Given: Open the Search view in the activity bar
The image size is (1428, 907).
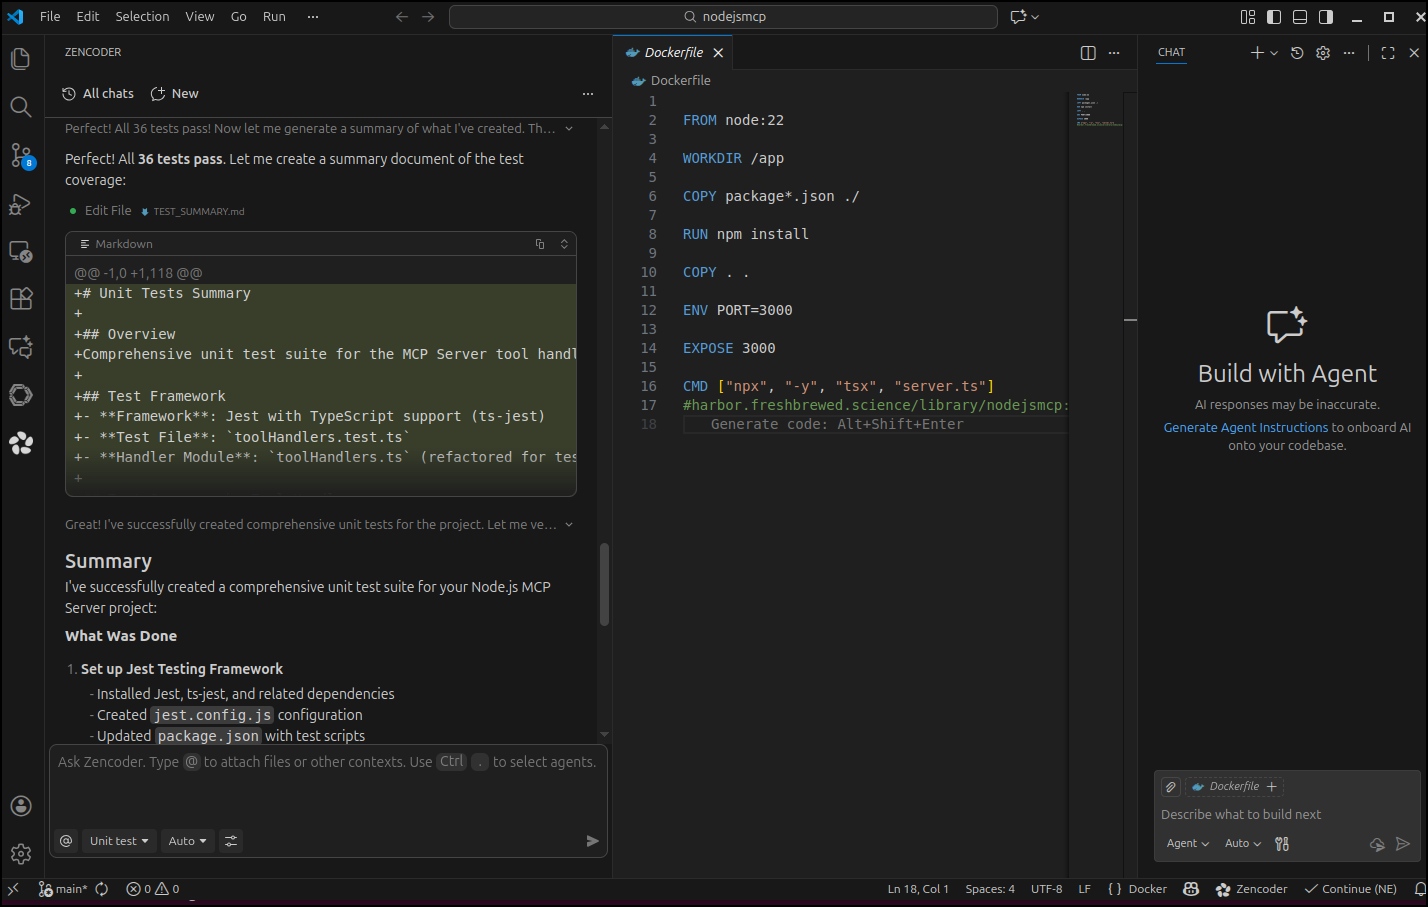Looking at the screenshot, I should coord(20,106).
